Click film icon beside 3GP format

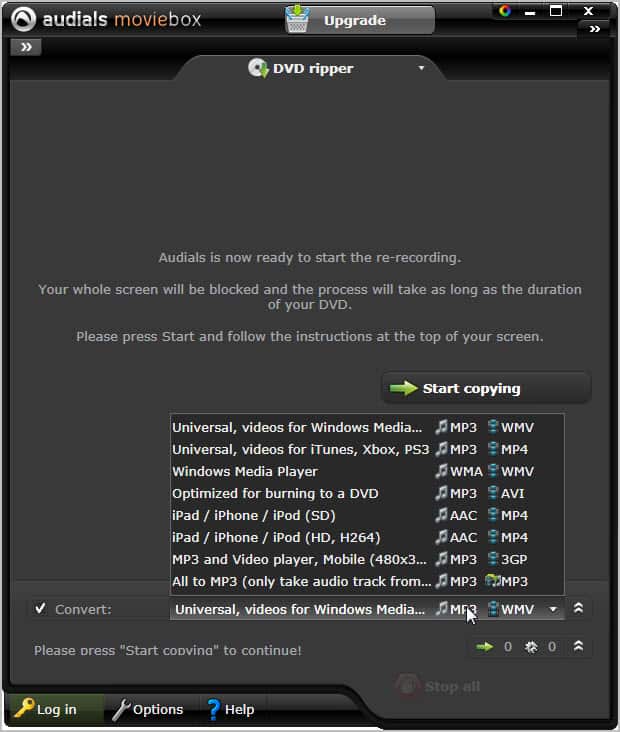pos(493,559)
